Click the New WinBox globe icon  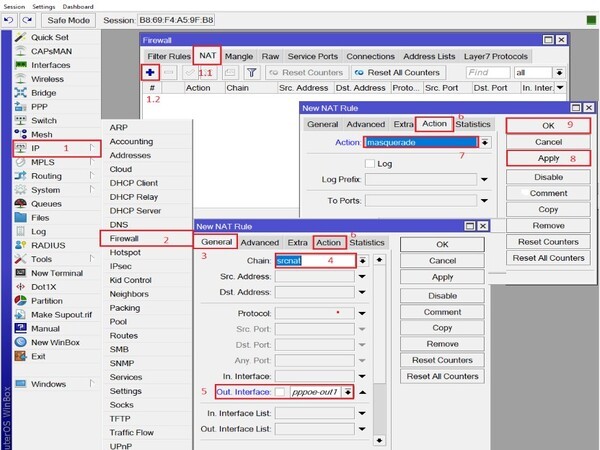[20, 342]
